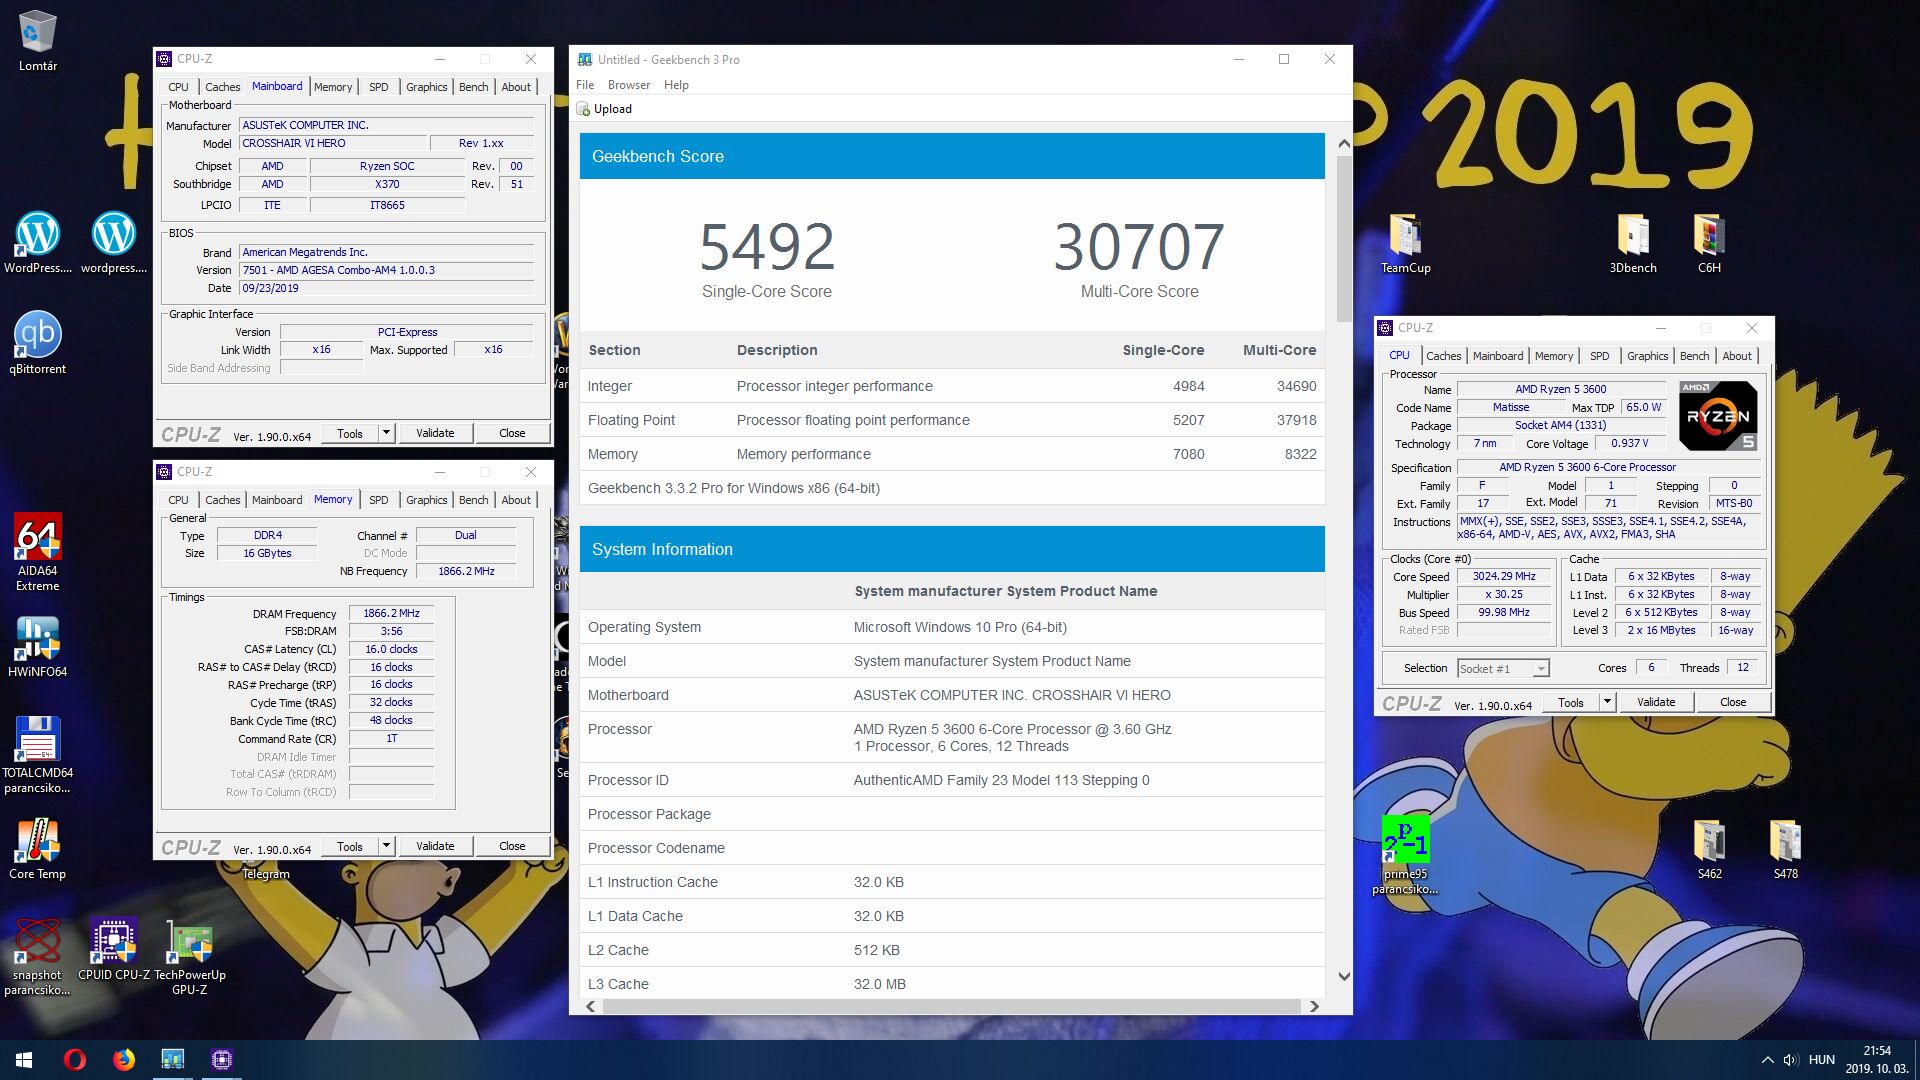This screenshot has height=1080, width=1920.
Task: Select Graphics tab in right CPU-Z window
Action: [x=1647, y=356]
